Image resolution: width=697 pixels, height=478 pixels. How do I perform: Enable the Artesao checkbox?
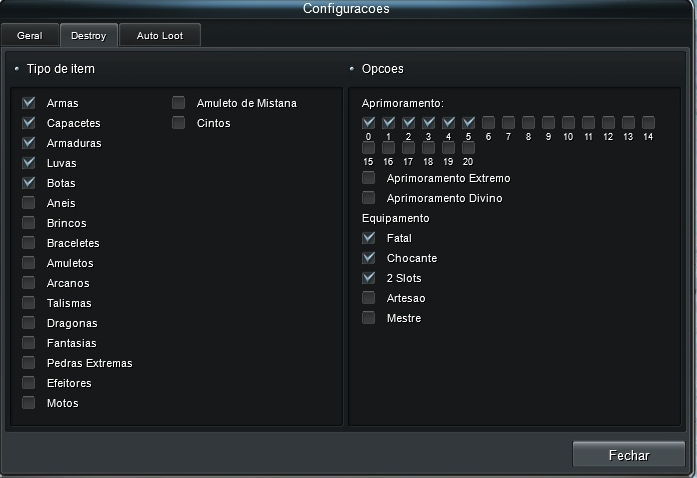(369, 298)
